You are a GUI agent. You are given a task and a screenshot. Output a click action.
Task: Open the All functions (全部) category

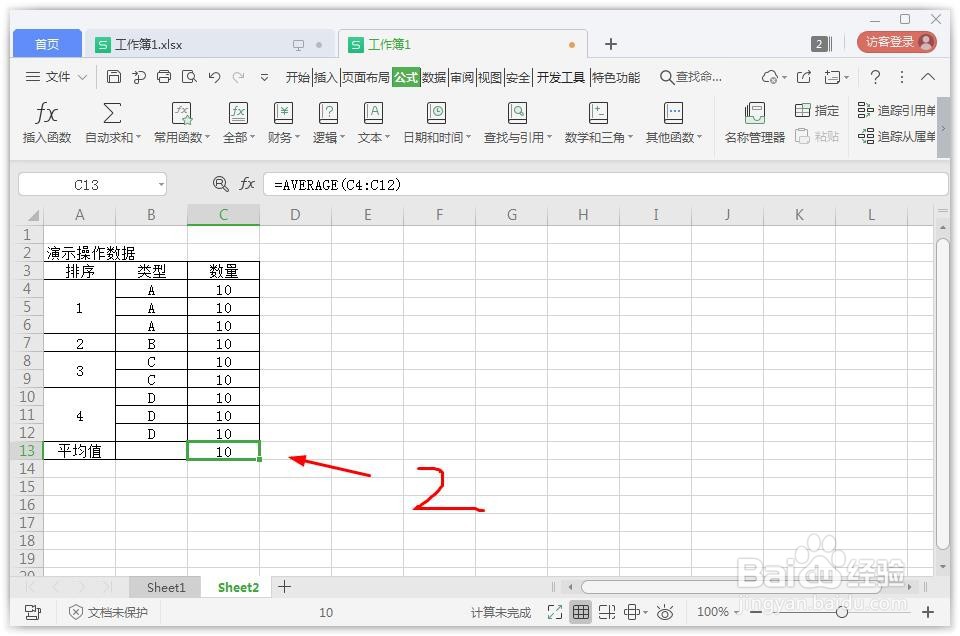238,122
